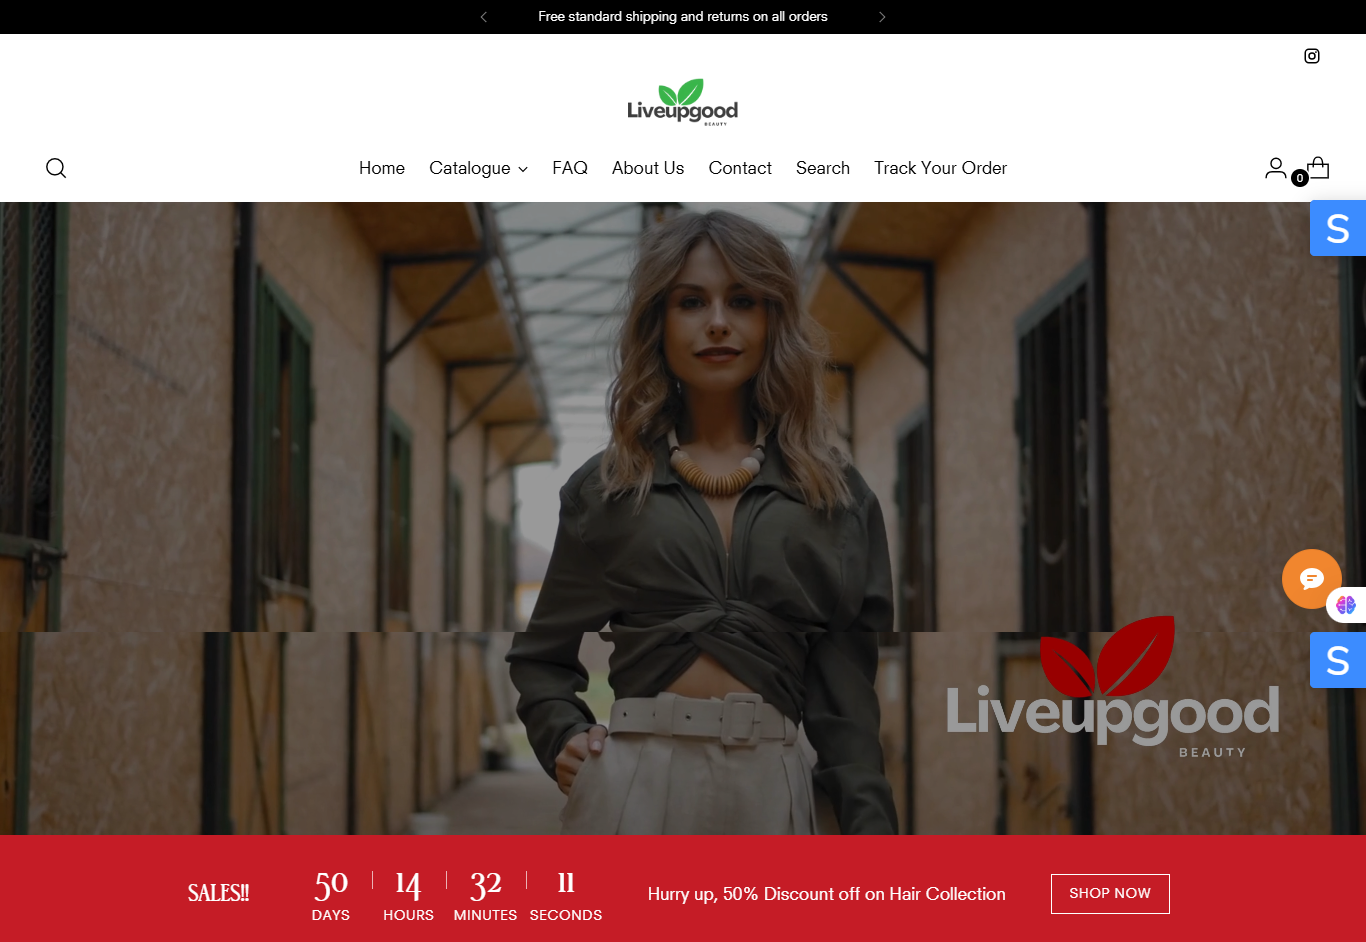Expand the Catalogue dropdown menu
Viewport: 1366px width, 942px height.
coord(478,168)
